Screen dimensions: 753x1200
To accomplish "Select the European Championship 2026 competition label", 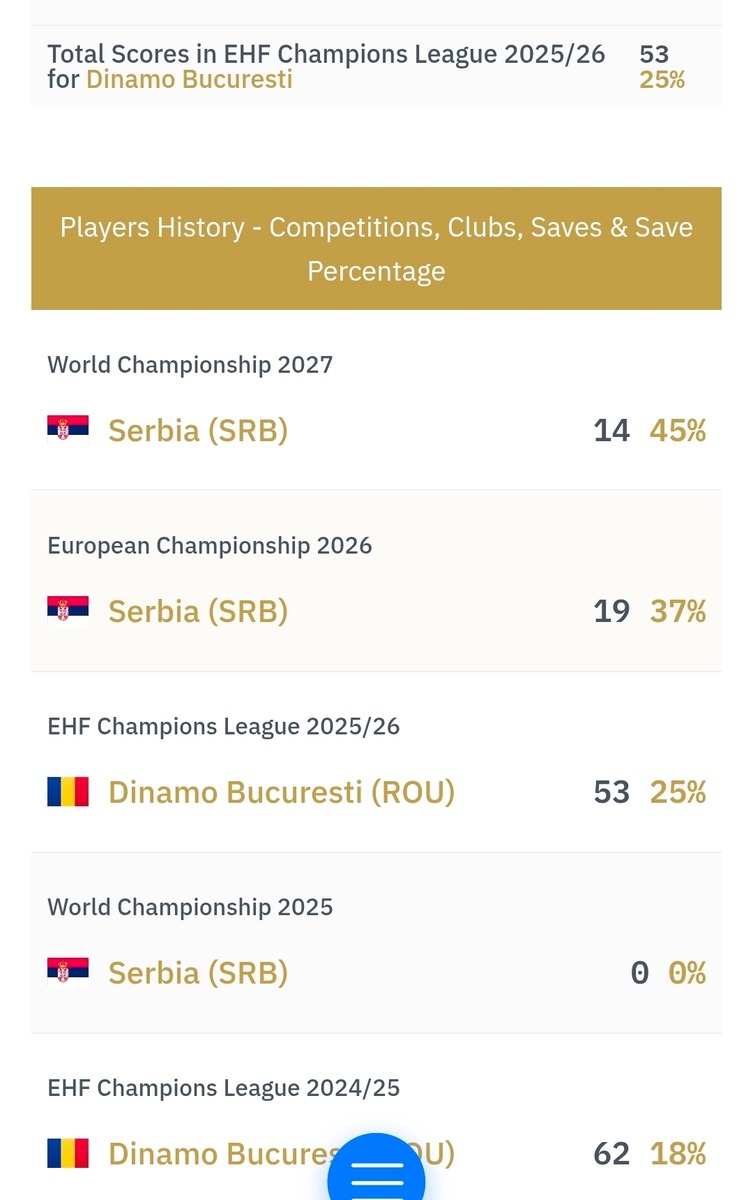I will coord(210,546).
